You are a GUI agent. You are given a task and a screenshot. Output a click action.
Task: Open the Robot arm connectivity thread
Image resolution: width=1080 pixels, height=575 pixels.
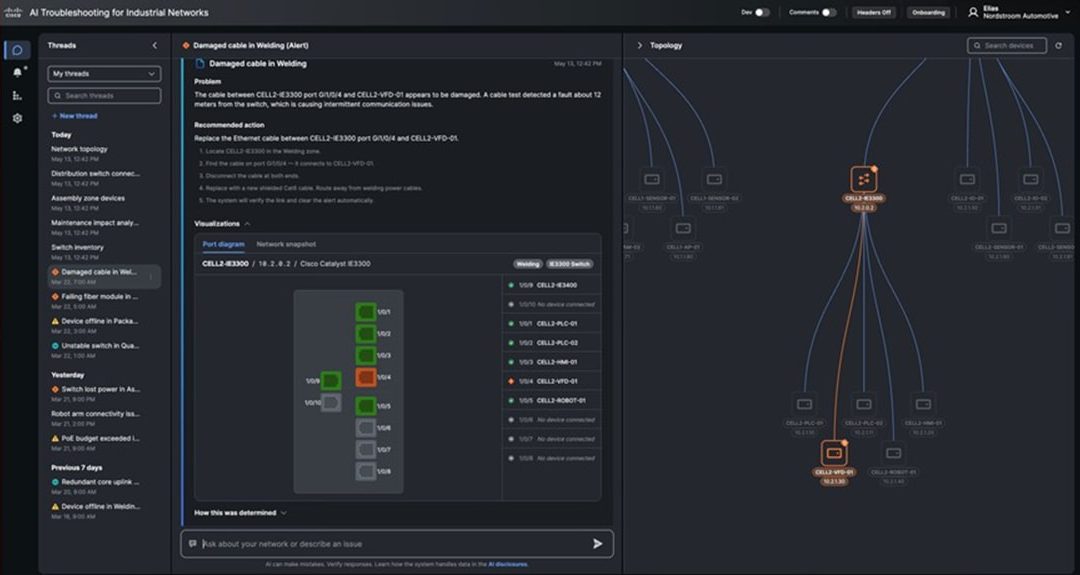click(104, 419)
